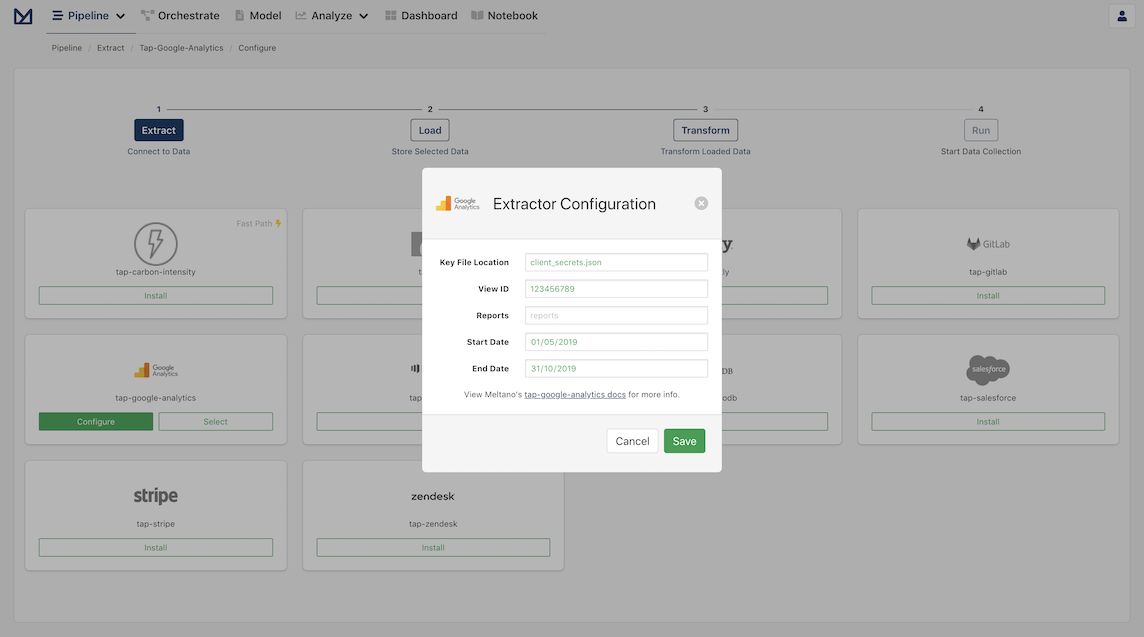Screen dimensions: 1144x637
Task: Click the Tap-Google-Analytics breadcrumb
Action: point(181,48)
